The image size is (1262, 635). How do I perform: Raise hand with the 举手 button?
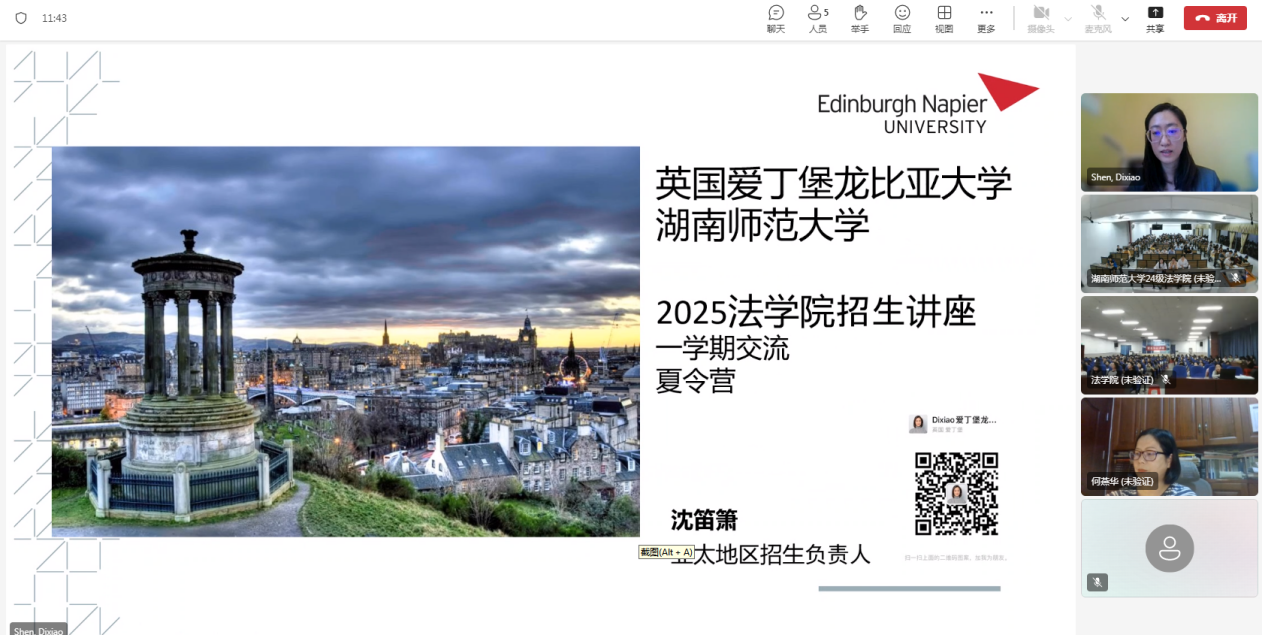[x=860, y=18]
